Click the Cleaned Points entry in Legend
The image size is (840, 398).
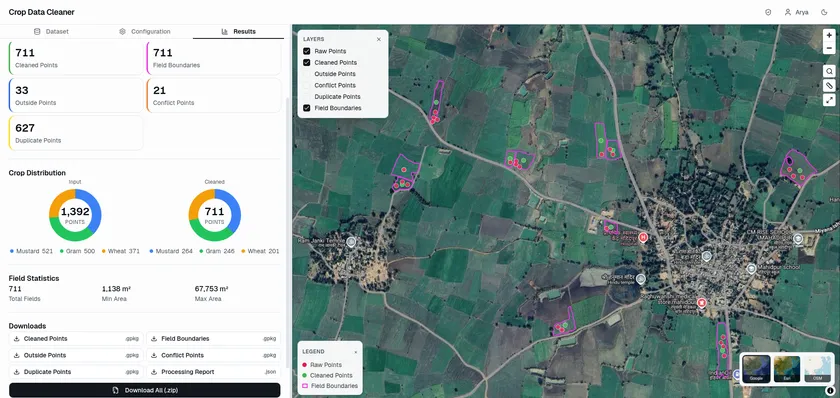[x=327, y=376]
